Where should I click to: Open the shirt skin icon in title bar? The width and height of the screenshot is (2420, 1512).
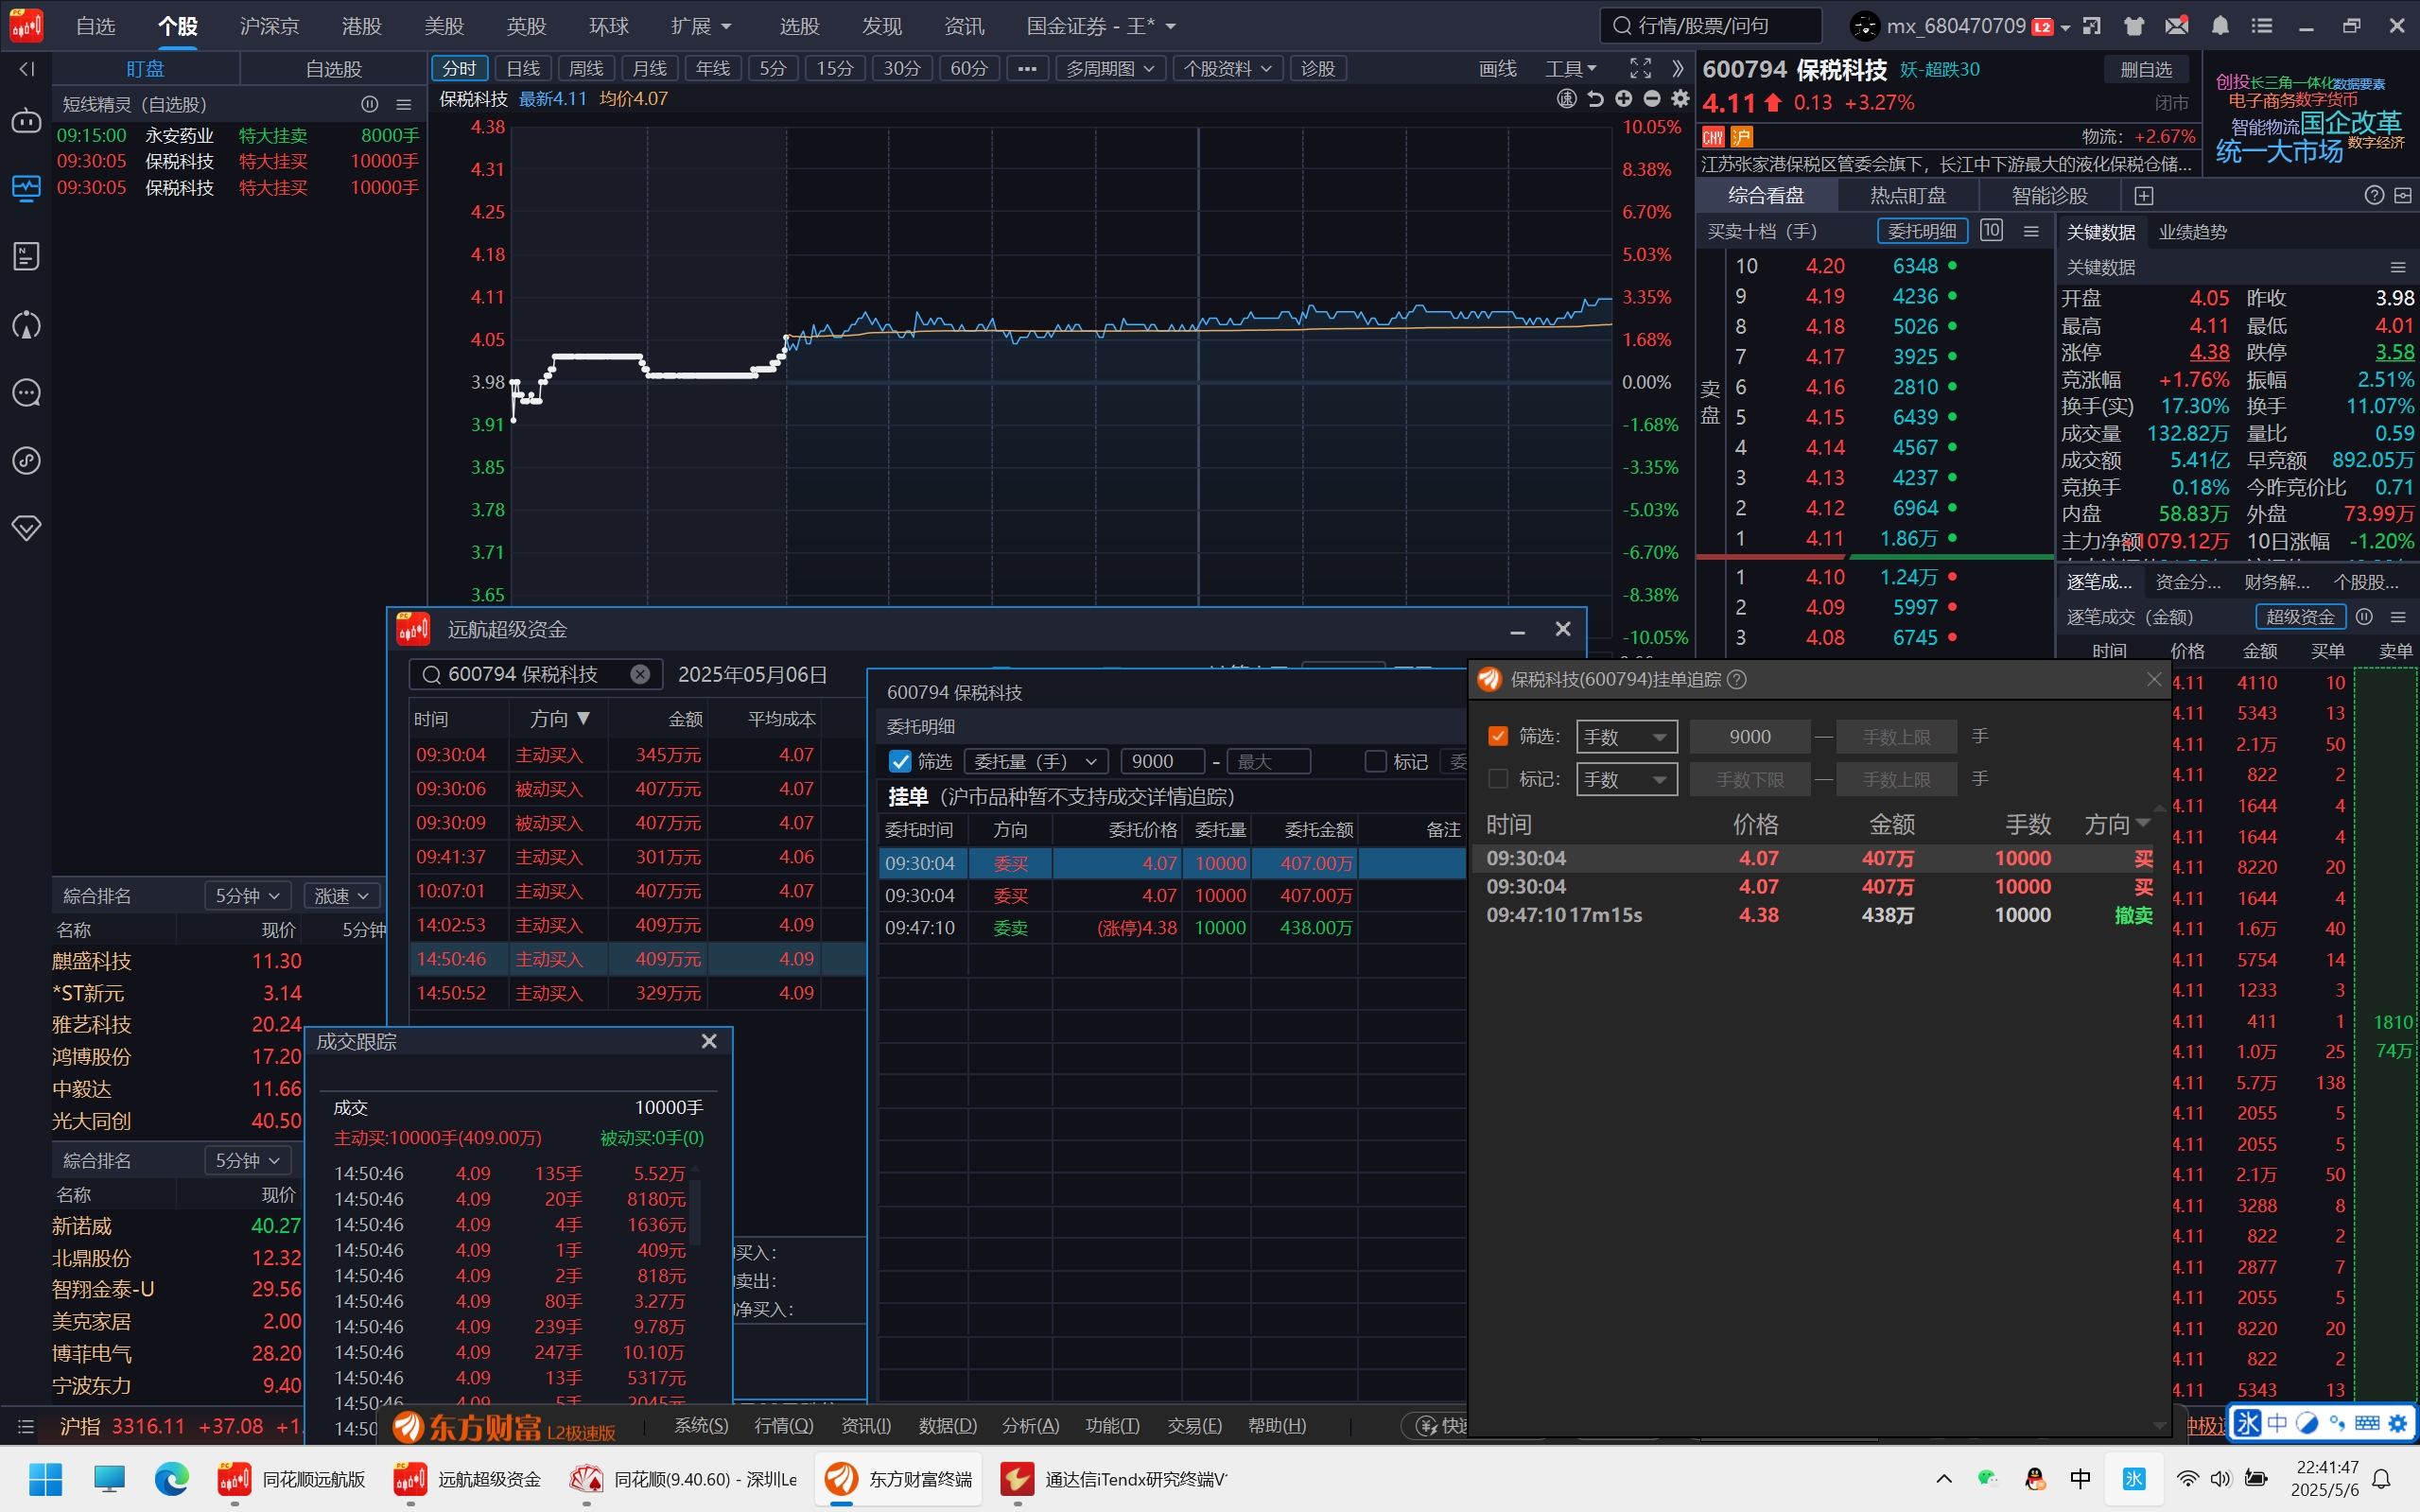tap(2134, 26)
